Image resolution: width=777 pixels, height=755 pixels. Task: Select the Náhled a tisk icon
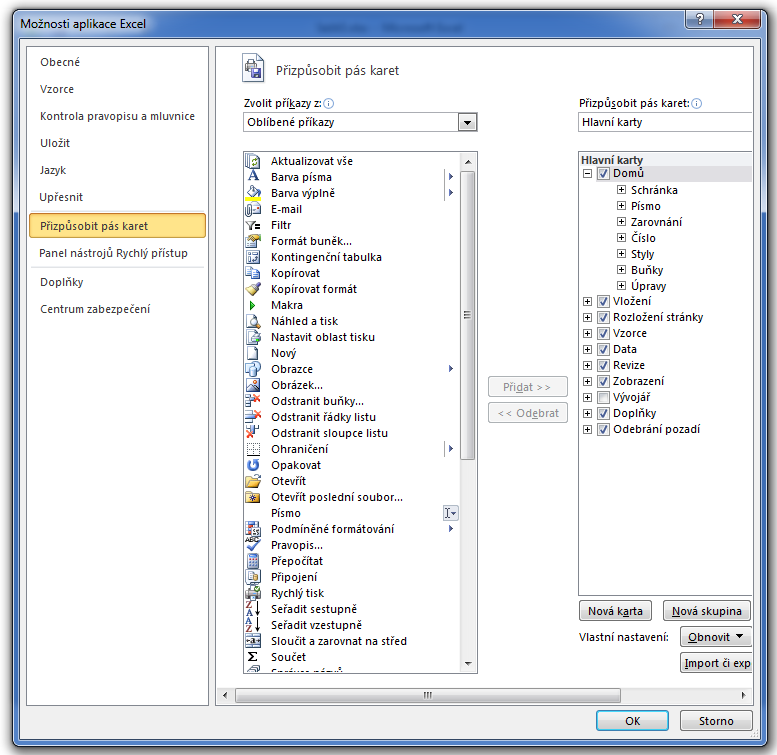tap(253, 321)
